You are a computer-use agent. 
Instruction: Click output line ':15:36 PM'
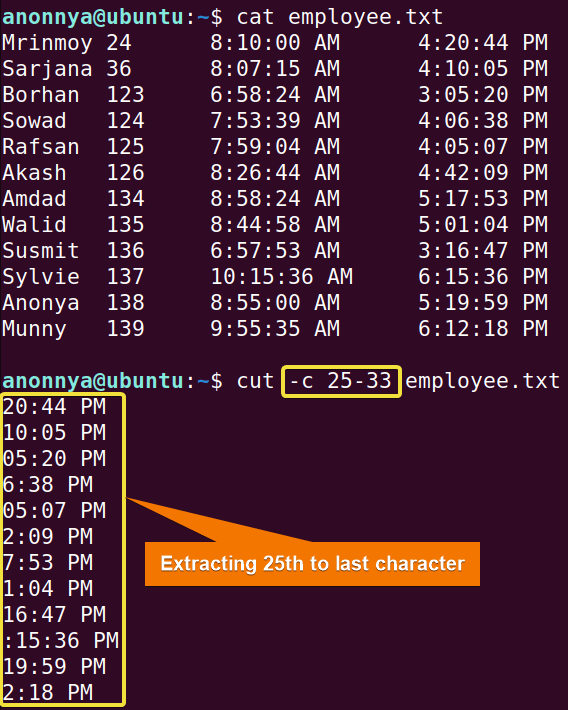61,641
